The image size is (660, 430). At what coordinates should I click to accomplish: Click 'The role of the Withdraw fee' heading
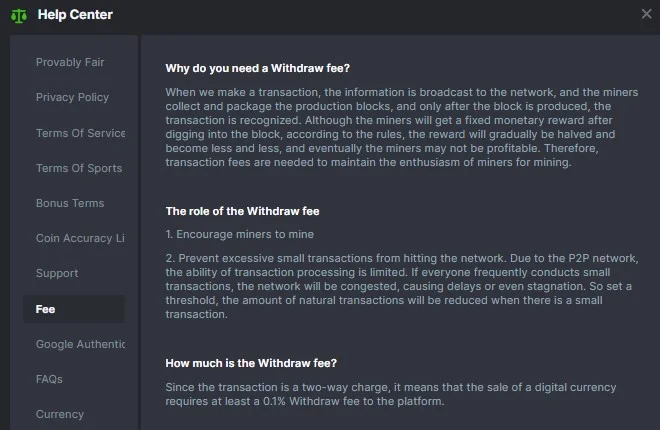pyautogui.click(x=242, y=211)
